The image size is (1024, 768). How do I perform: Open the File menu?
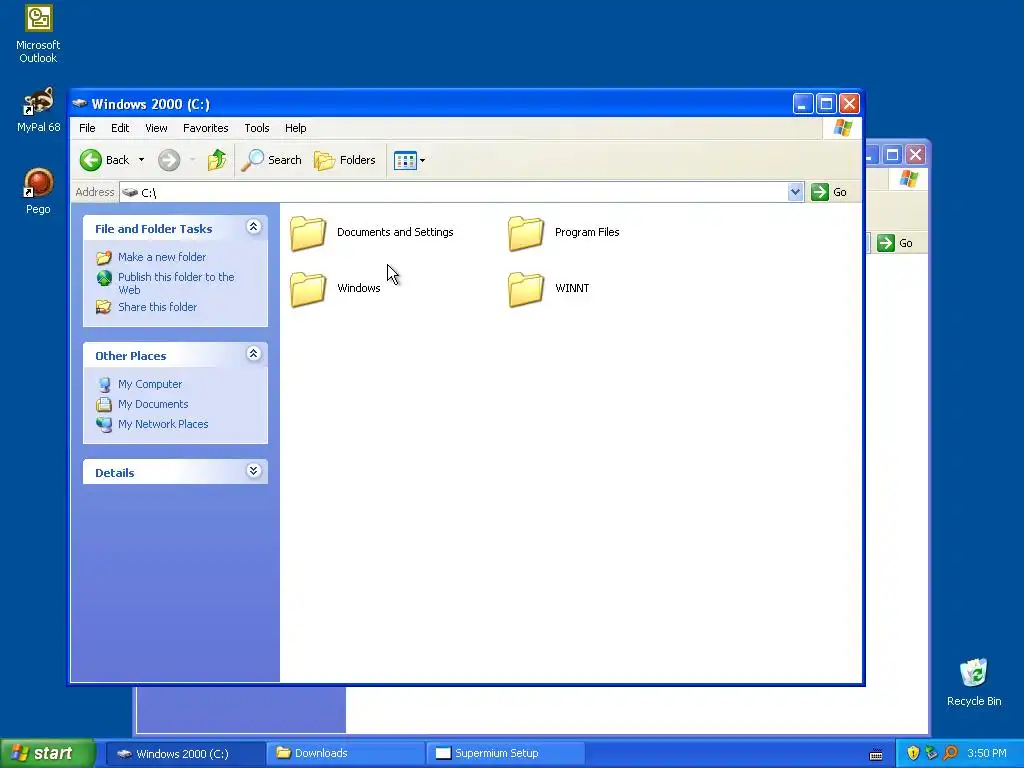click(87, 128)
